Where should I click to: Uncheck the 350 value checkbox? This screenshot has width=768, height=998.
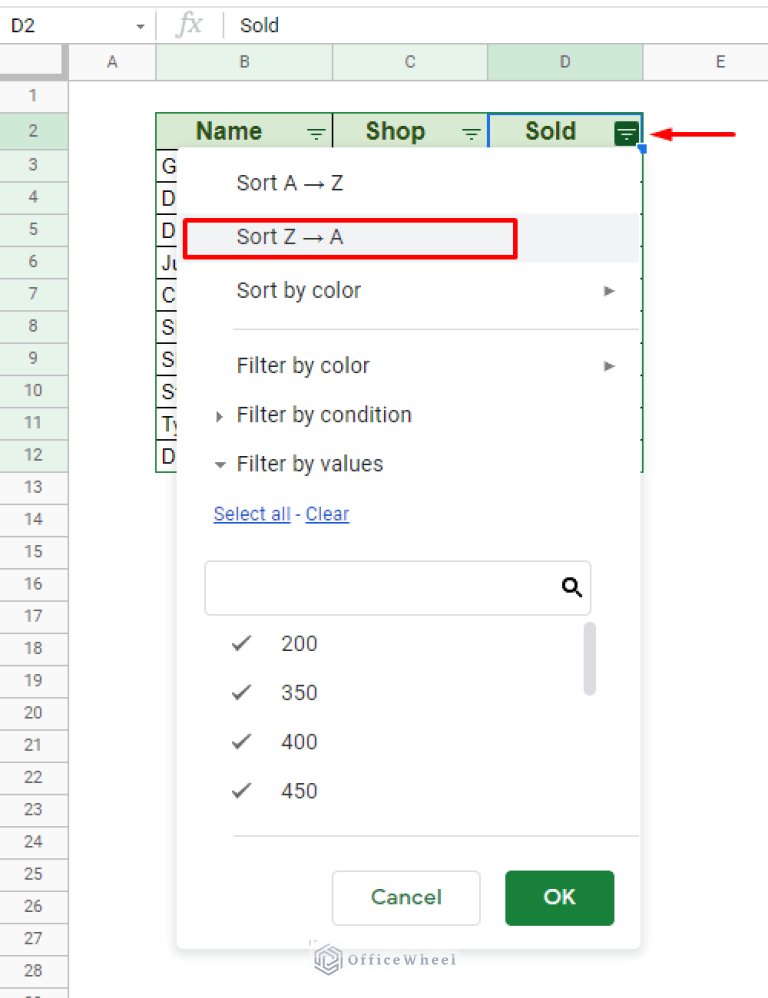point(241,693)
